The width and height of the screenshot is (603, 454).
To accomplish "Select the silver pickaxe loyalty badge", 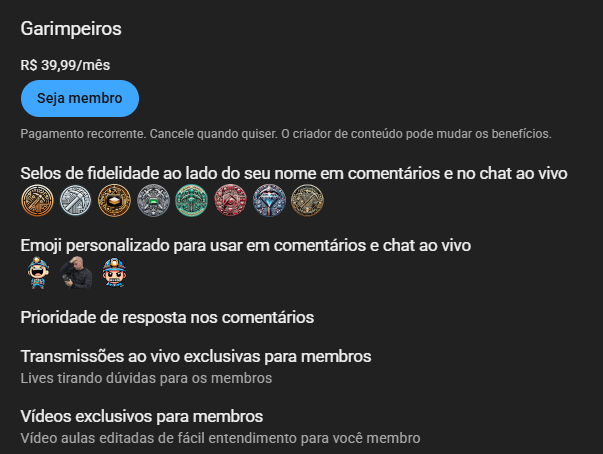I will tap(76, 200).
